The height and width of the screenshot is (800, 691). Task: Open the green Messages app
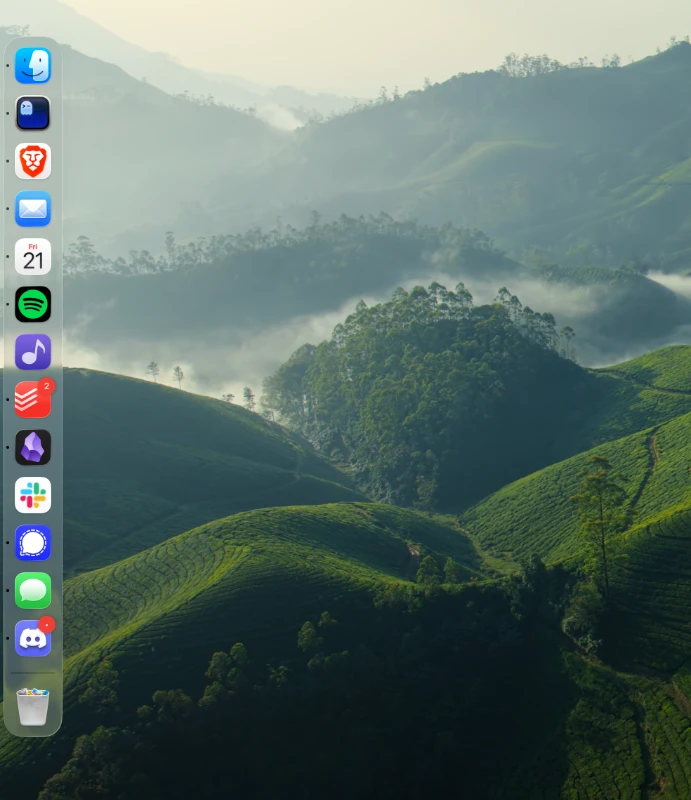click(33, 590)
